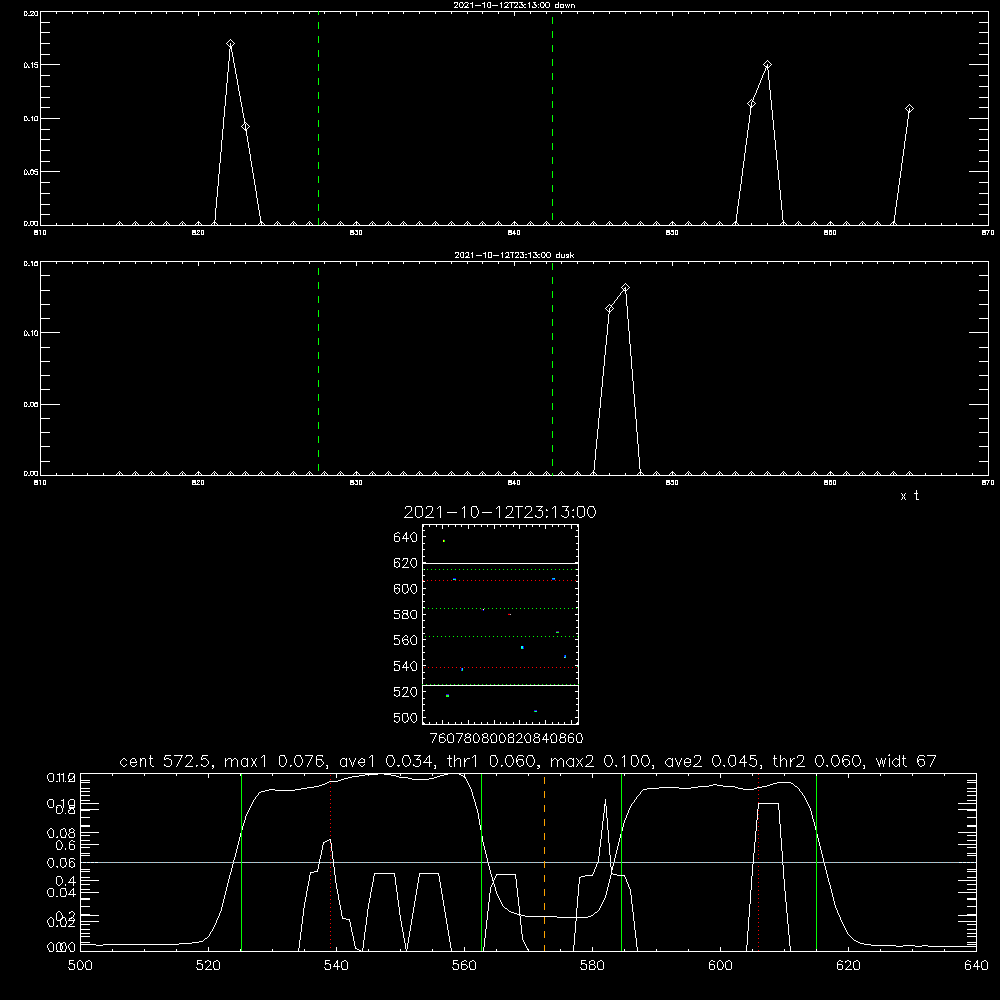Click the '600' y-axis label of scatter plot
Screen dimensions: 1000x1000
(x=406, y=589)
